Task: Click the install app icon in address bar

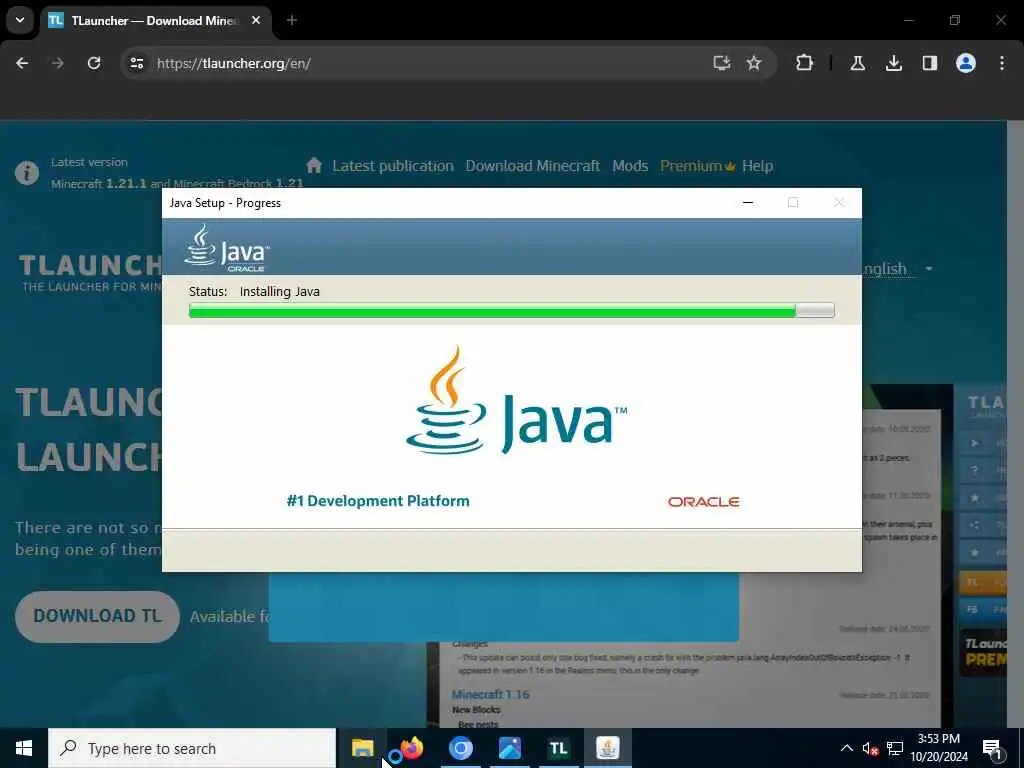Action: click(722, 63)
